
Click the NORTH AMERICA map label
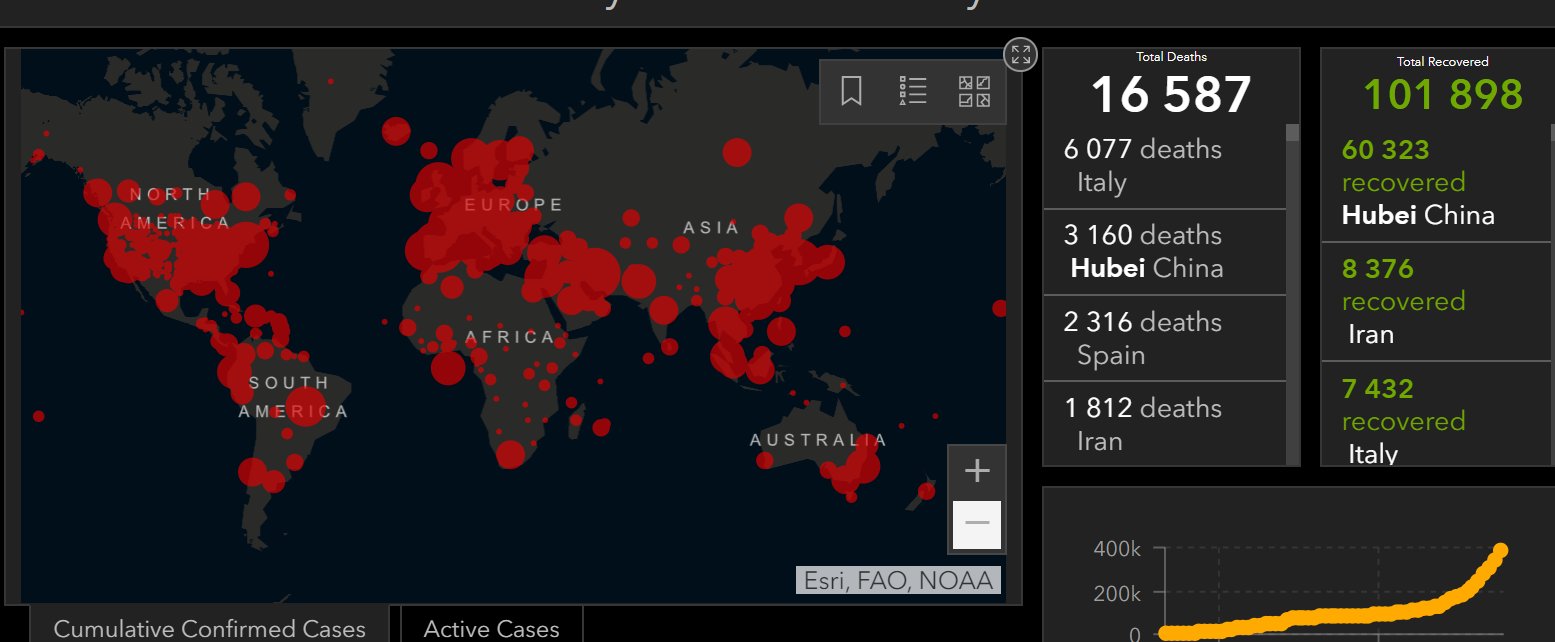(176, 208)
